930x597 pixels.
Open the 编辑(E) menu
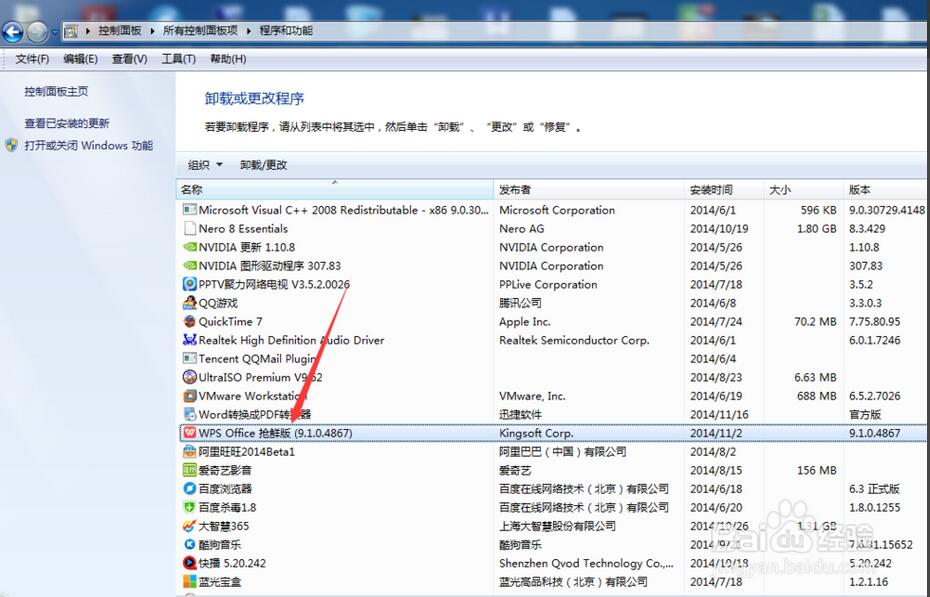pyautogui.click(x=81, y=59)
